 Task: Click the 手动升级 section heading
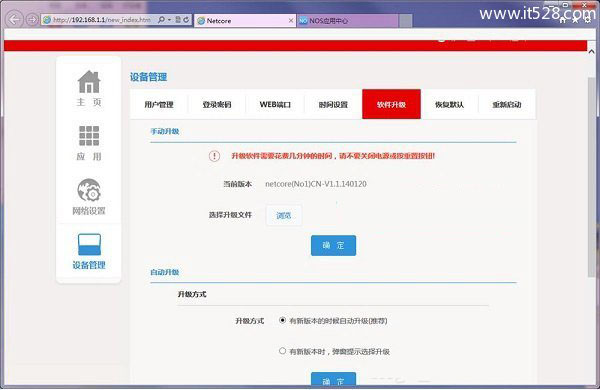[x=165, y=131]
